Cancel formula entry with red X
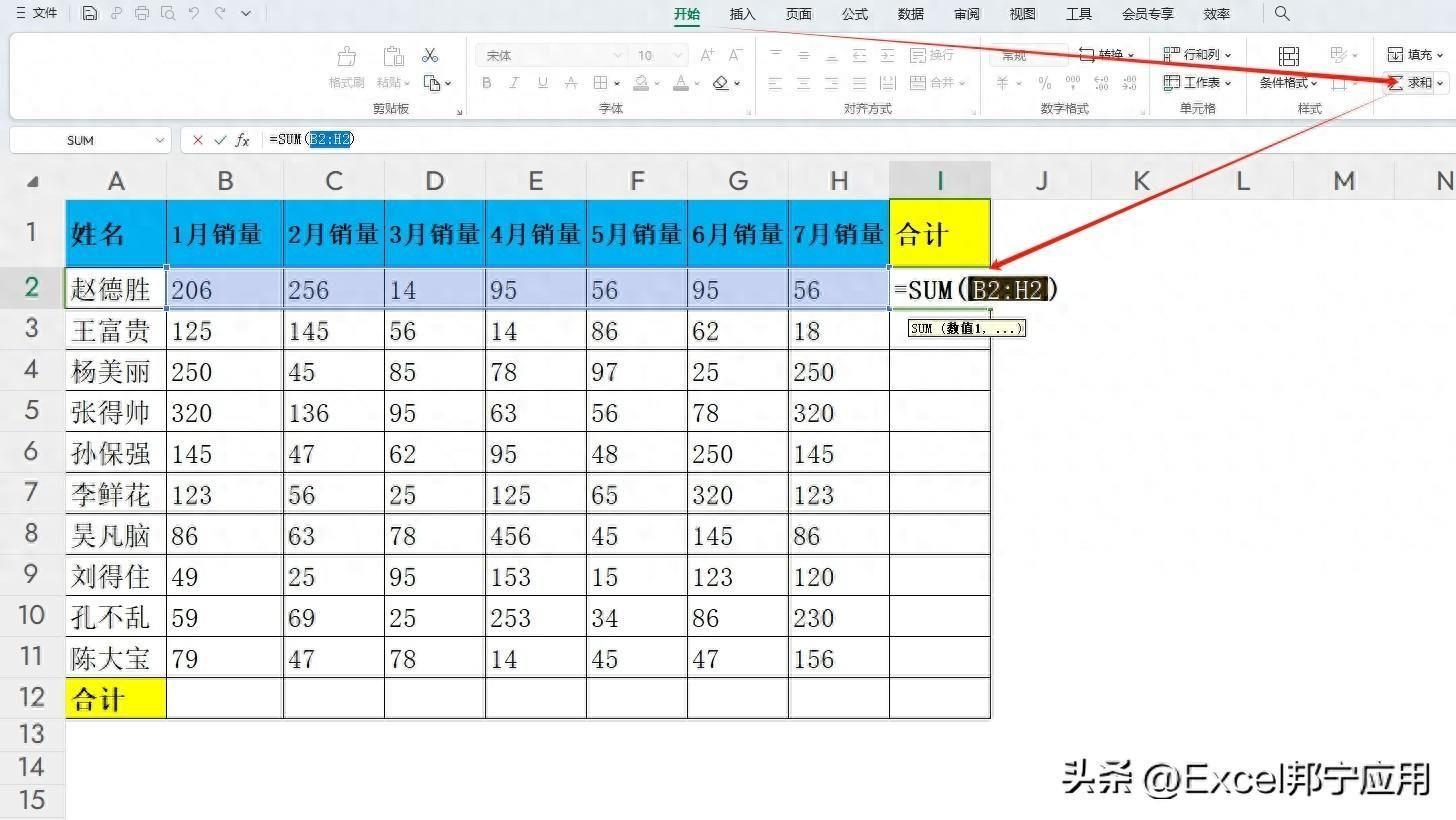This screenshot has height=820, width=1456. click(x=198, y=140)
